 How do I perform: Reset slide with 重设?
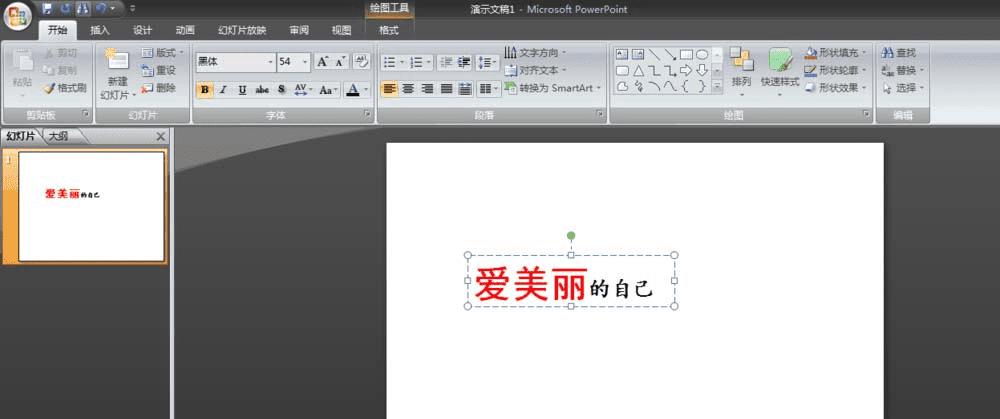[x=159, y=71]
